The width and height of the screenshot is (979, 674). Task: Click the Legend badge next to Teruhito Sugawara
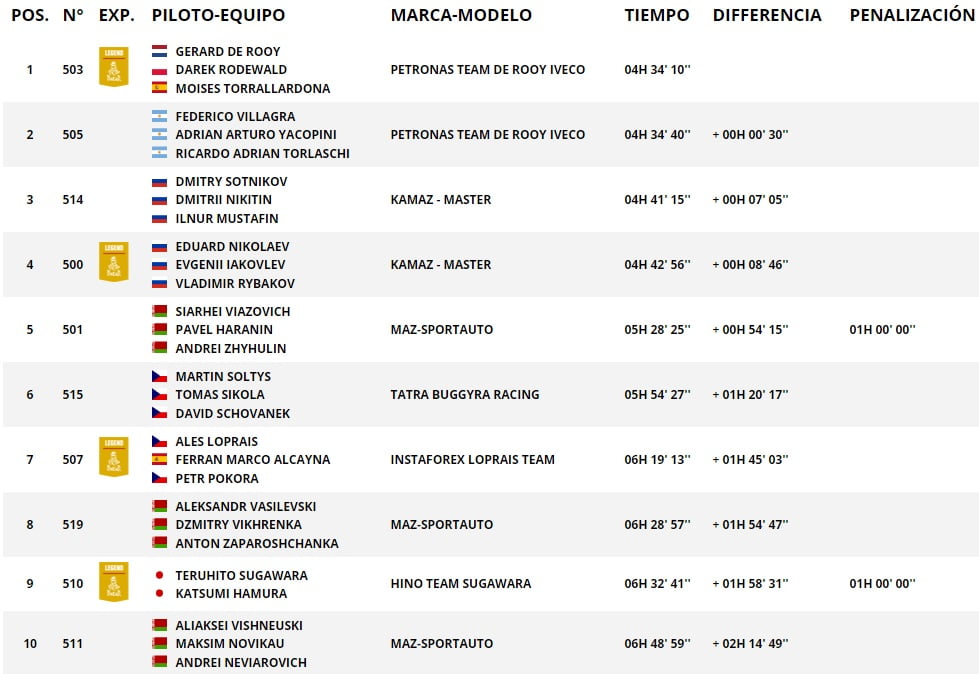point(114,582)
